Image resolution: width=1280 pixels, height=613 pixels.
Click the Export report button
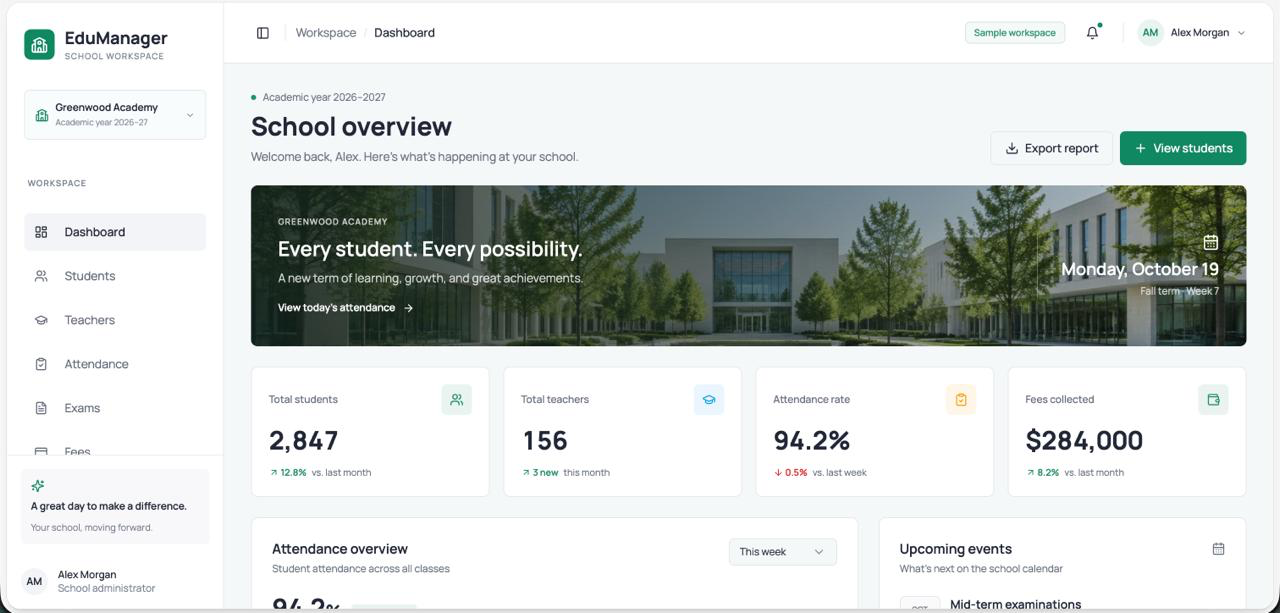[x=1051, y=148]
